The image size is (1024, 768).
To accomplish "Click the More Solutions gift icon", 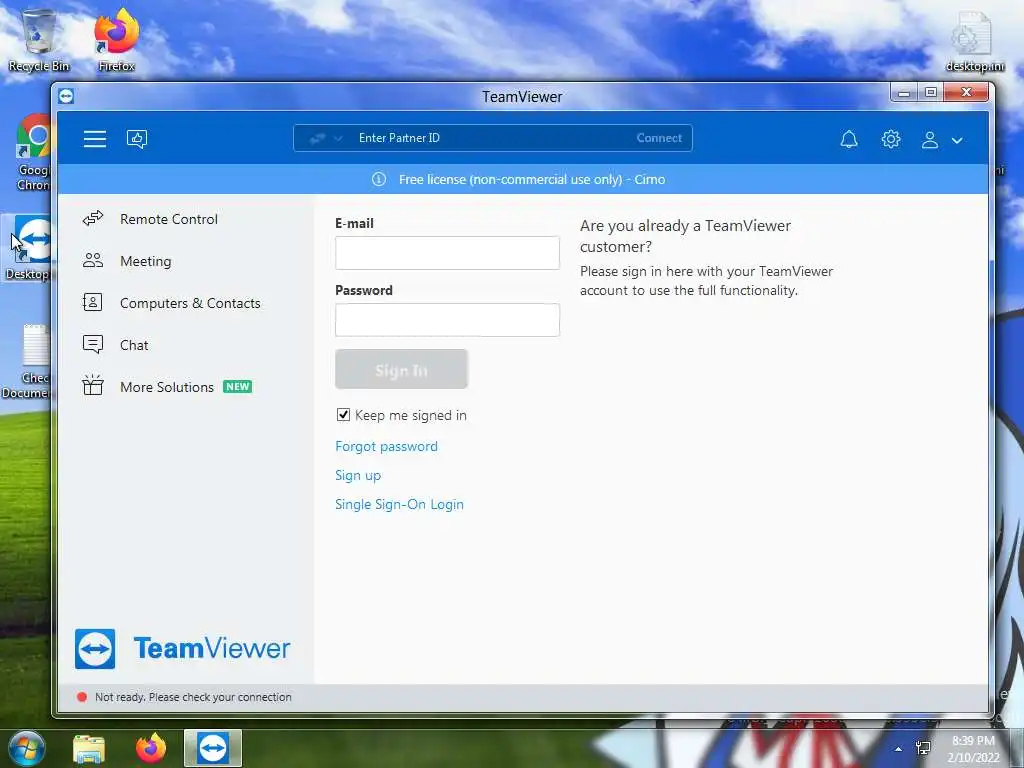I will 93,385.
